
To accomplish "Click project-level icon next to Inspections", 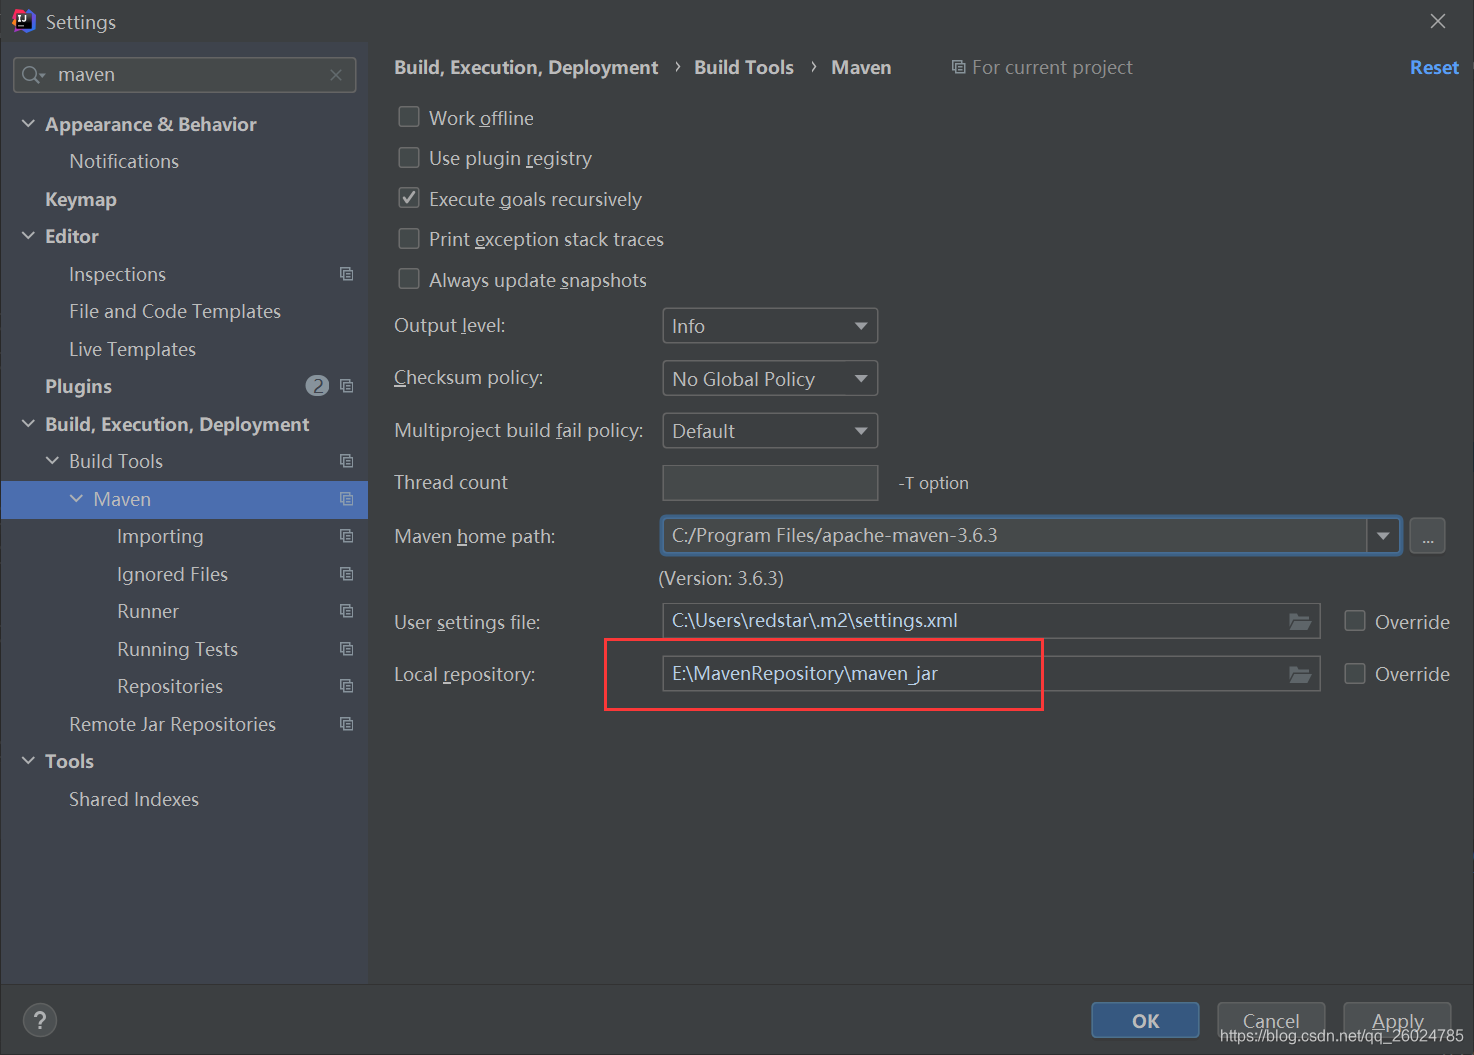I will click(x=347, y=274).
